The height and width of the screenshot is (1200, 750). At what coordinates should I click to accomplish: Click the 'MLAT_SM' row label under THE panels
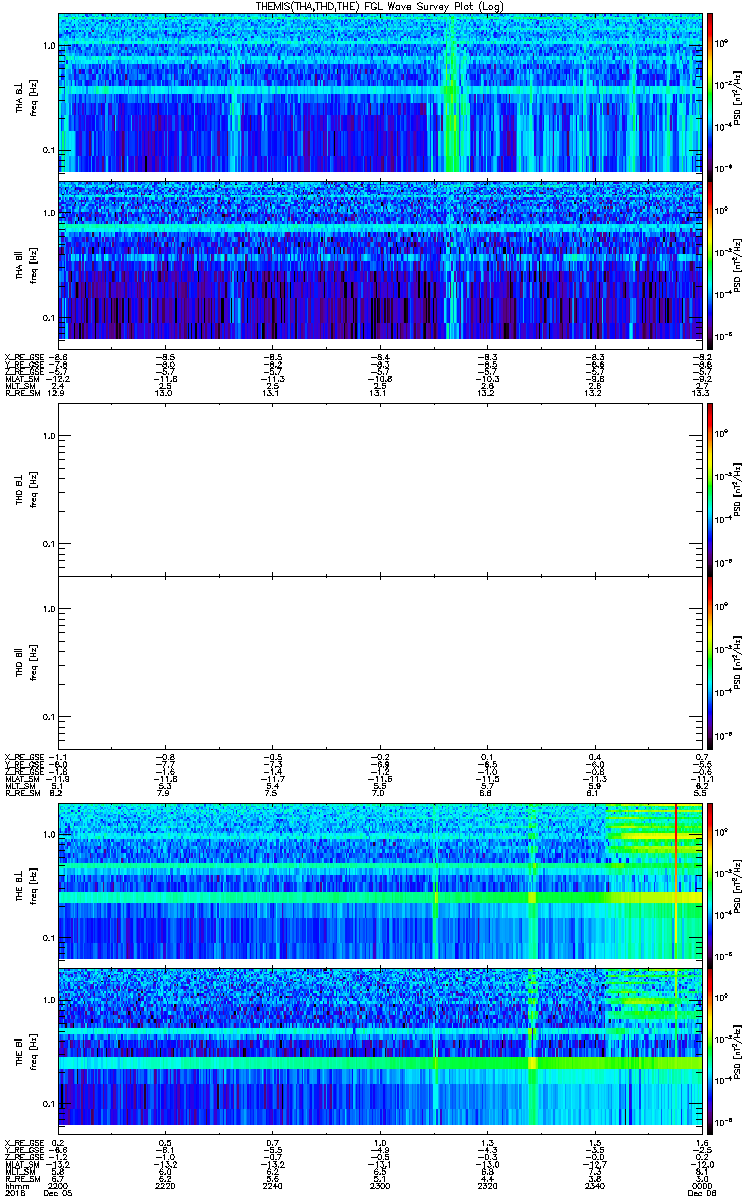[22, 1163]
